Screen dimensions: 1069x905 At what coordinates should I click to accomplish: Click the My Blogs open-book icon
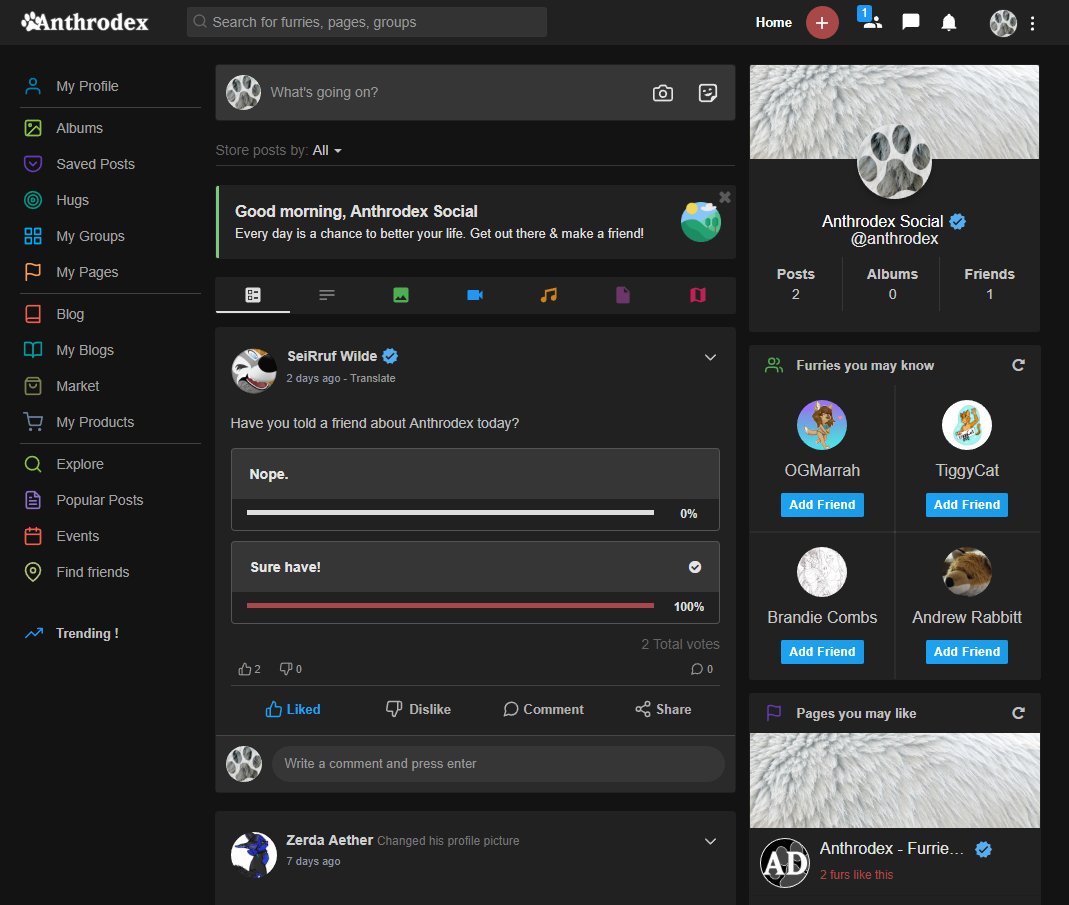pos(33,350)
